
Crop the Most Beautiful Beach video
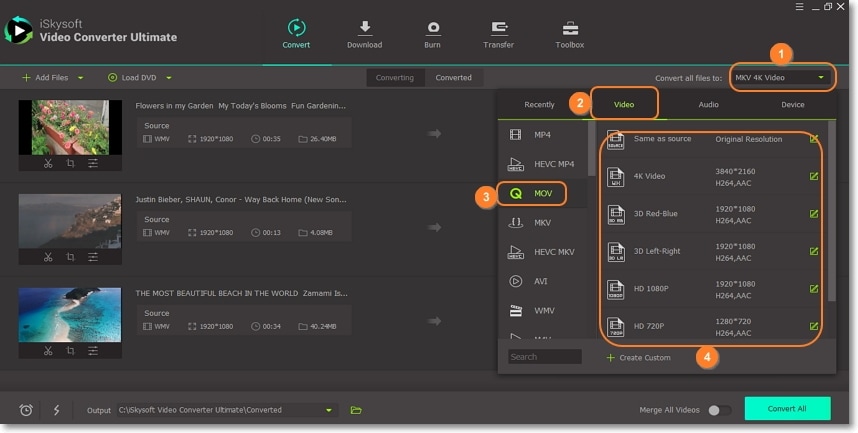tap(71, 350)
